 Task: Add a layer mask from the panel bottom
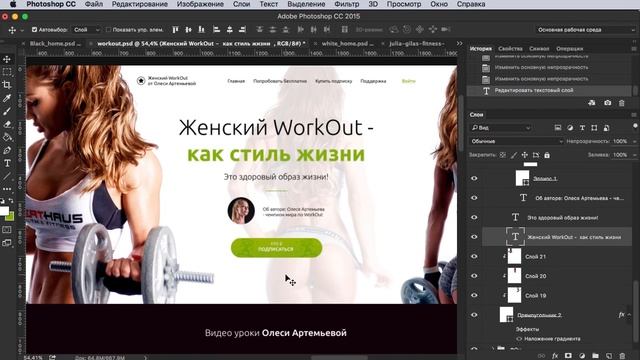click(568, 356)
